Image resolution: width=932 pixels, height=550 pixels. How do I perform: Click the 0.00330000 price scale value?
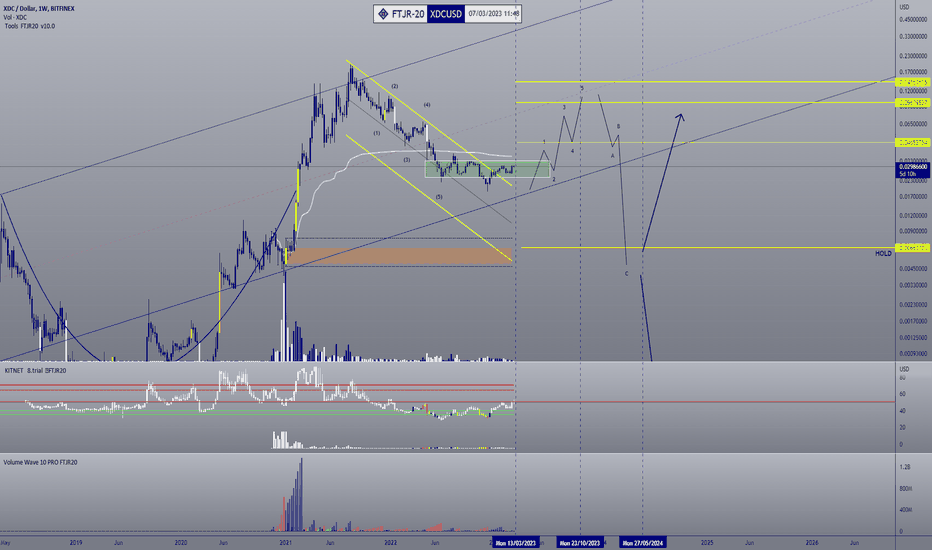pos(913,285)
